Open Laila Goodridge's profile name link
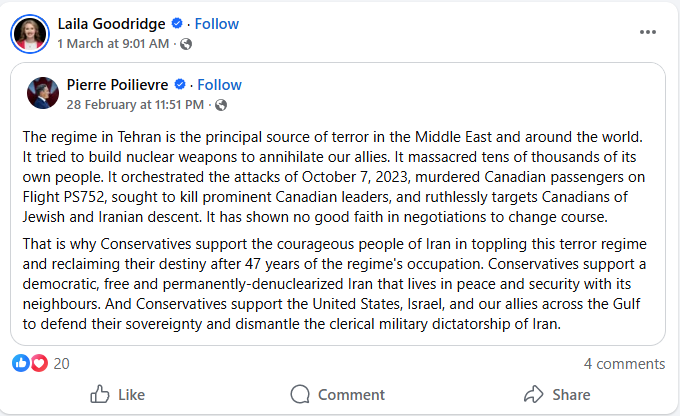Viewport: 680px width, 416px height. 111,24
